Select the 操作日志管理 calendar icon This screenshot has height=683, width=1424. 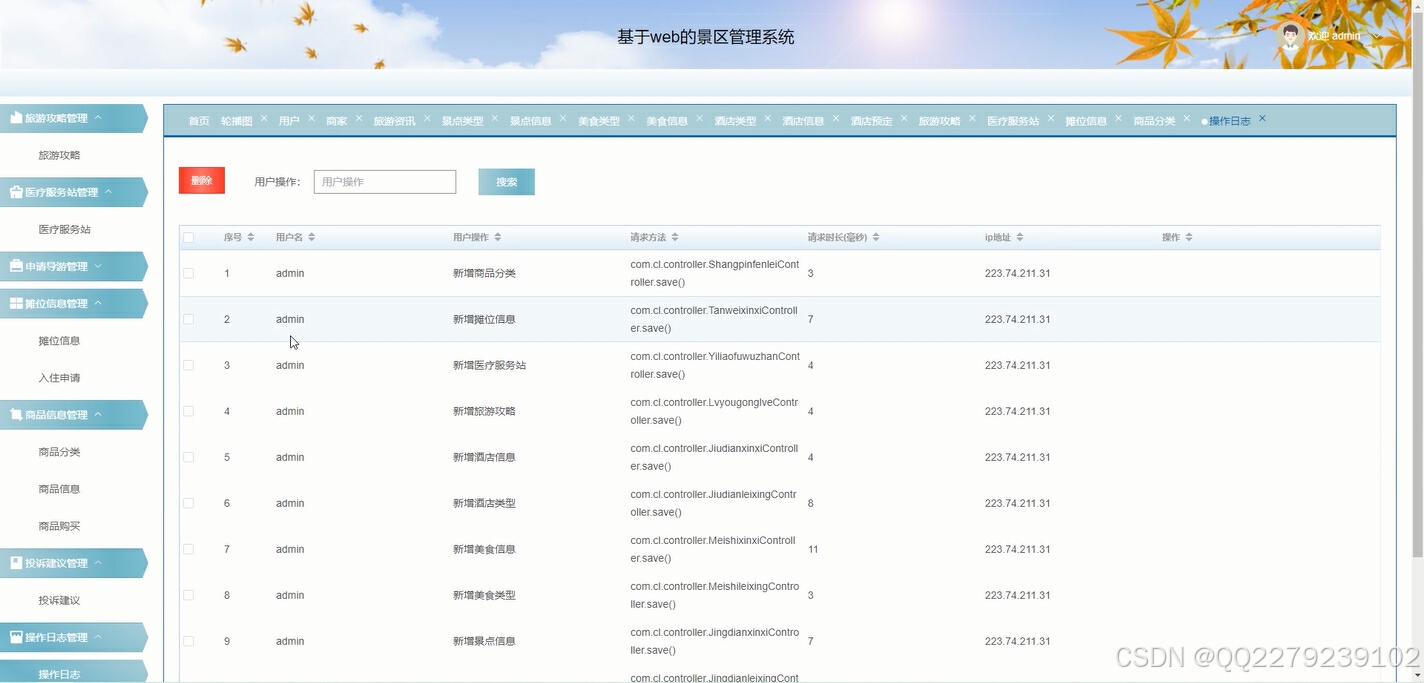16,637
